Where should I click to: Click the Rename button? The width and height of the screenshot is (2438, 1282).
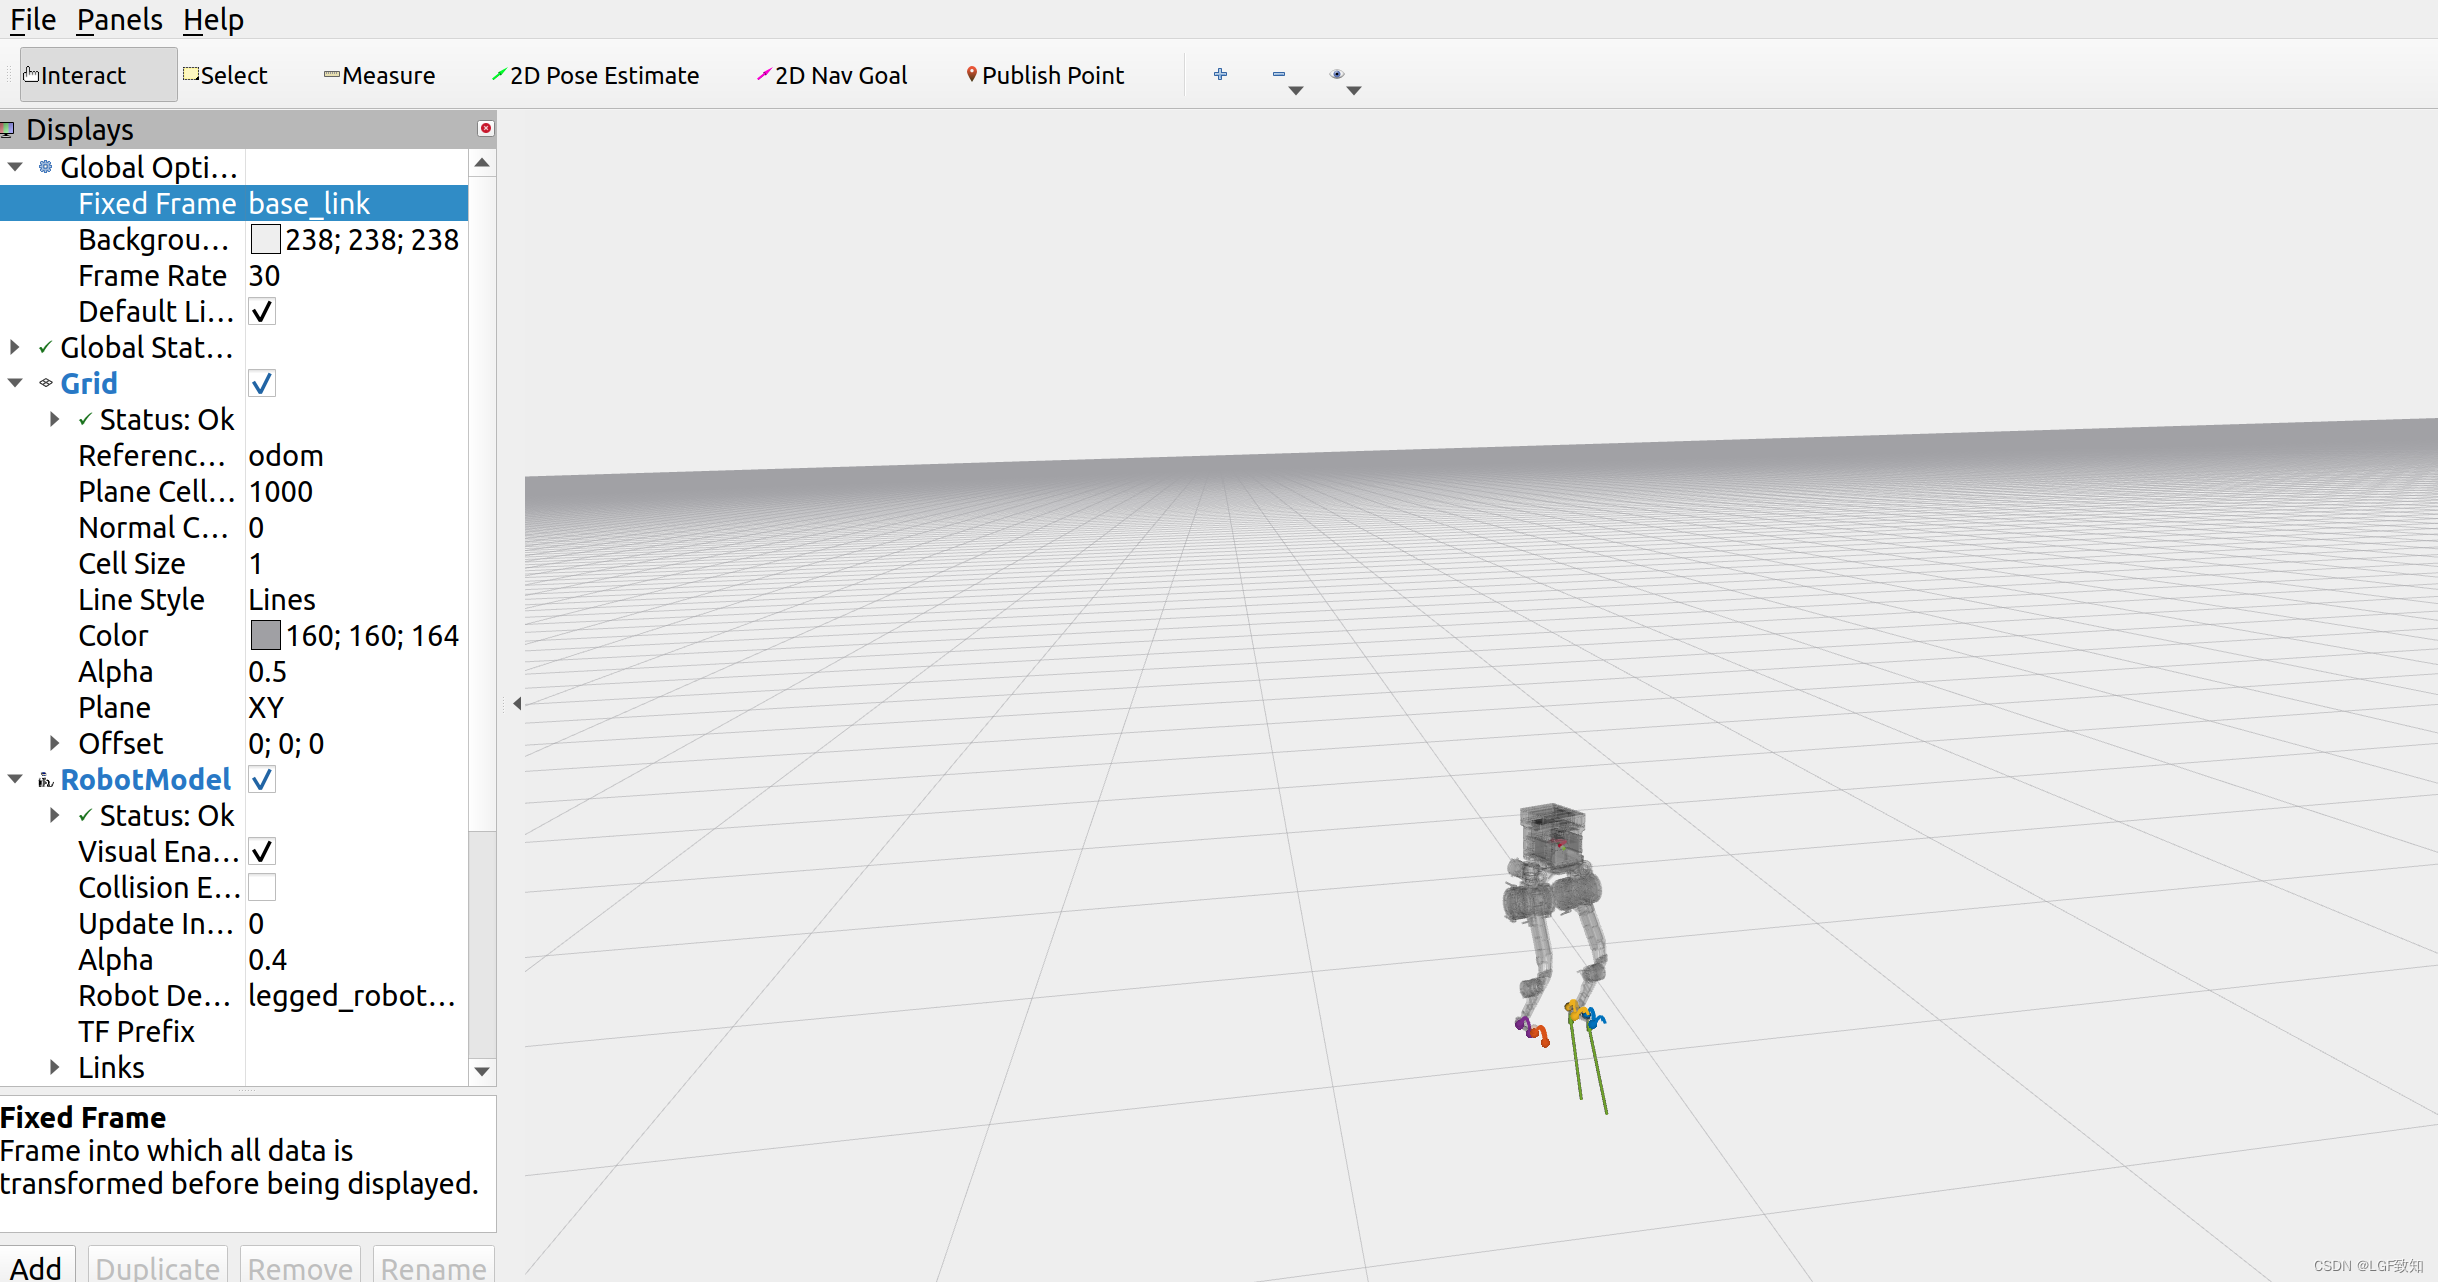(434, 1267)
